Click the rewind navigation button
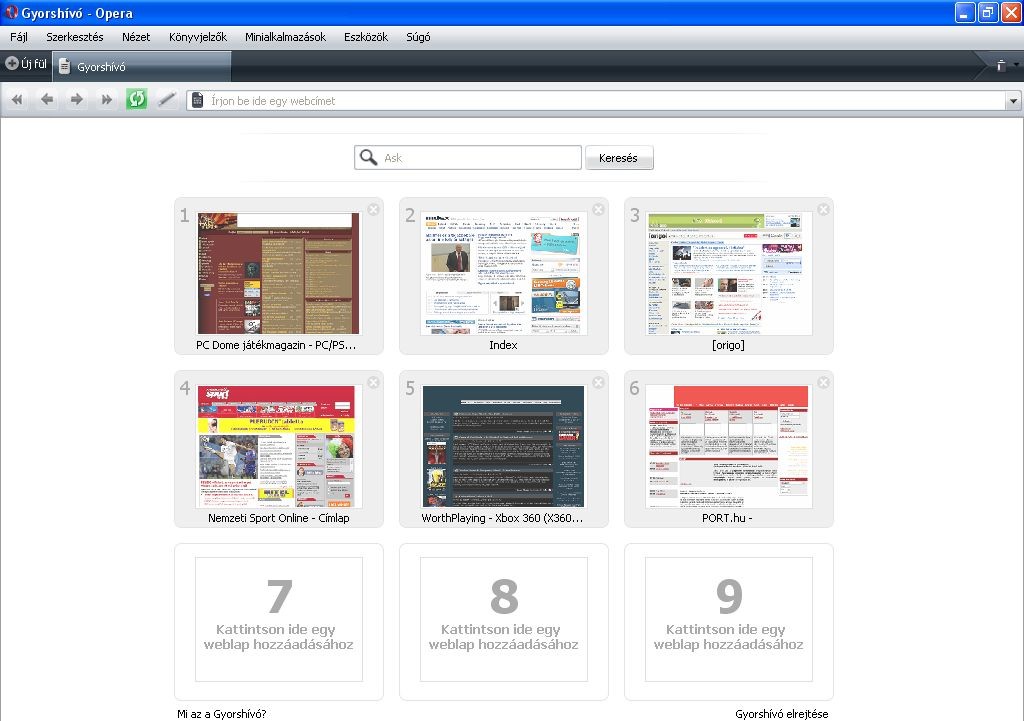 click(x=17, y=100)
